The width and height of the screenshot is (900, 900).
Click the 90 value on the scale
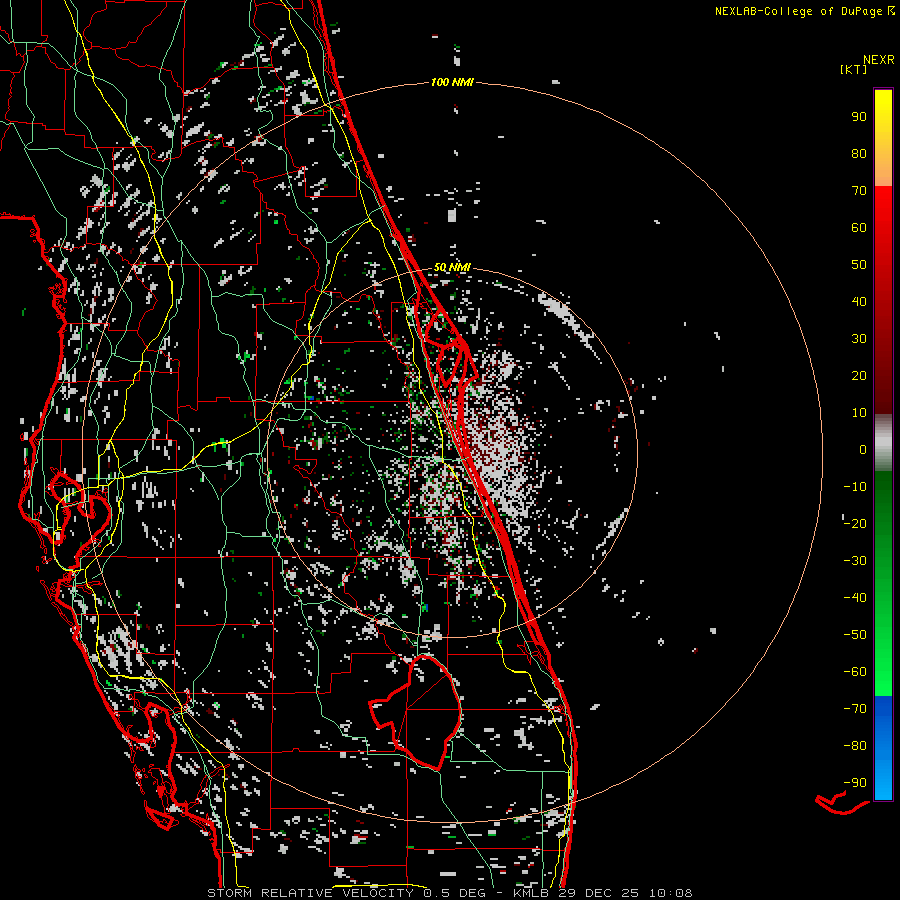[x=858, y=116]
